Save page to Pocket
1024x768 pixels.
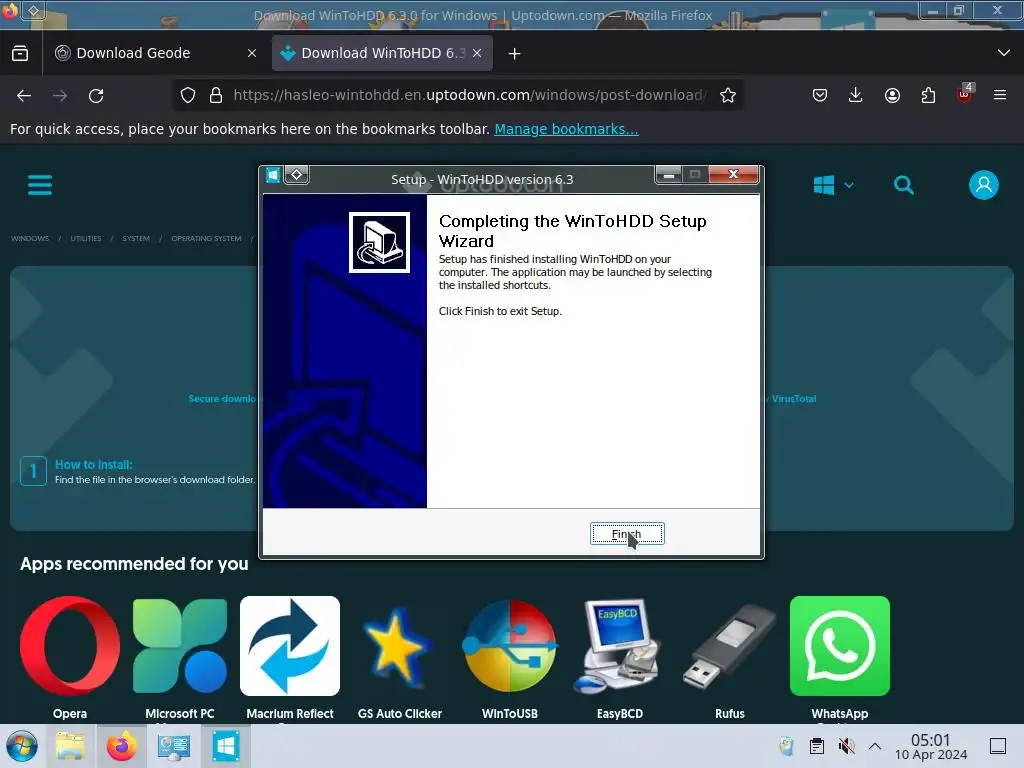tap(820, 95)
